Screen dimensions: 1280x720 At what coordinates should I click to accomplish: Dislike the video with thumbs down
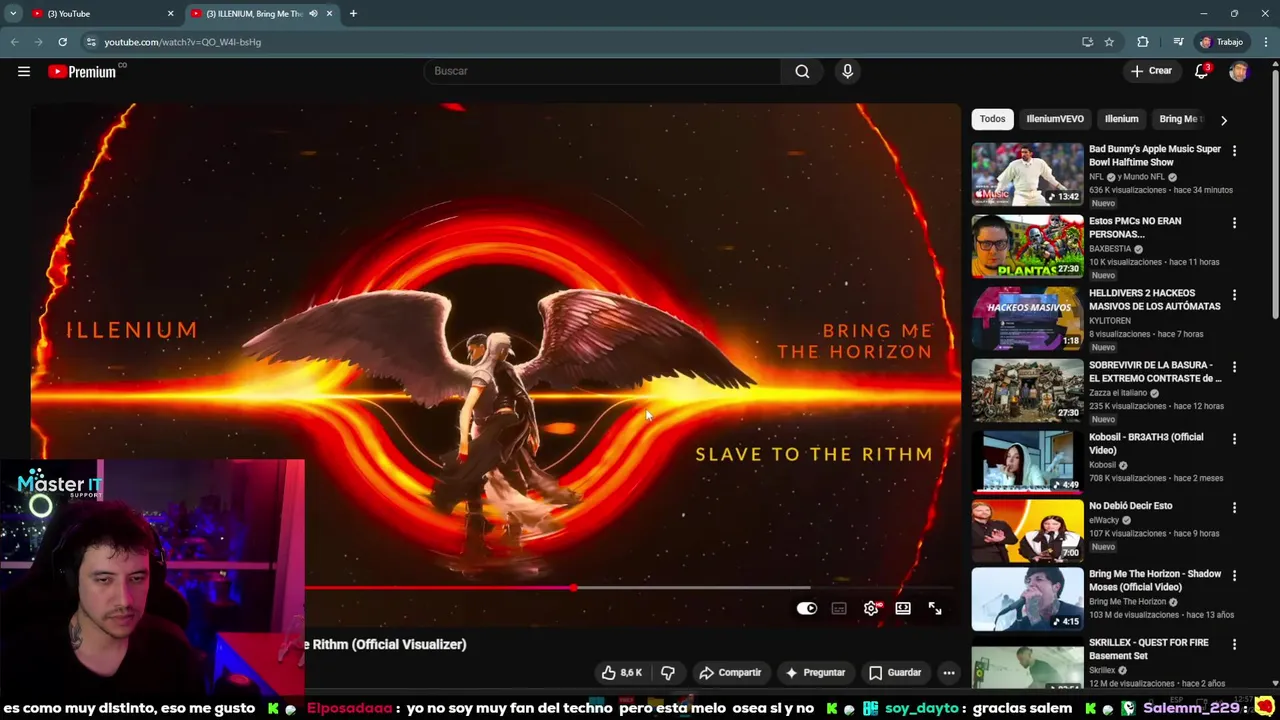coord(668,673)
